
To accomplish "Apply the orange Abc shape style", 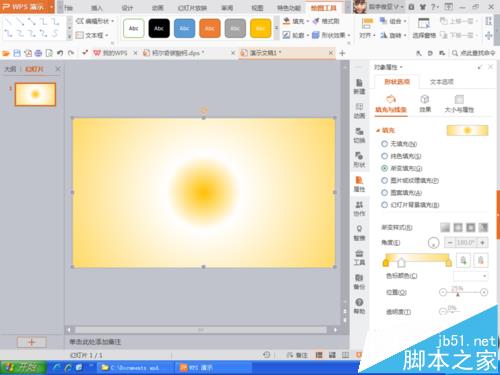I will tap(210, 28).
